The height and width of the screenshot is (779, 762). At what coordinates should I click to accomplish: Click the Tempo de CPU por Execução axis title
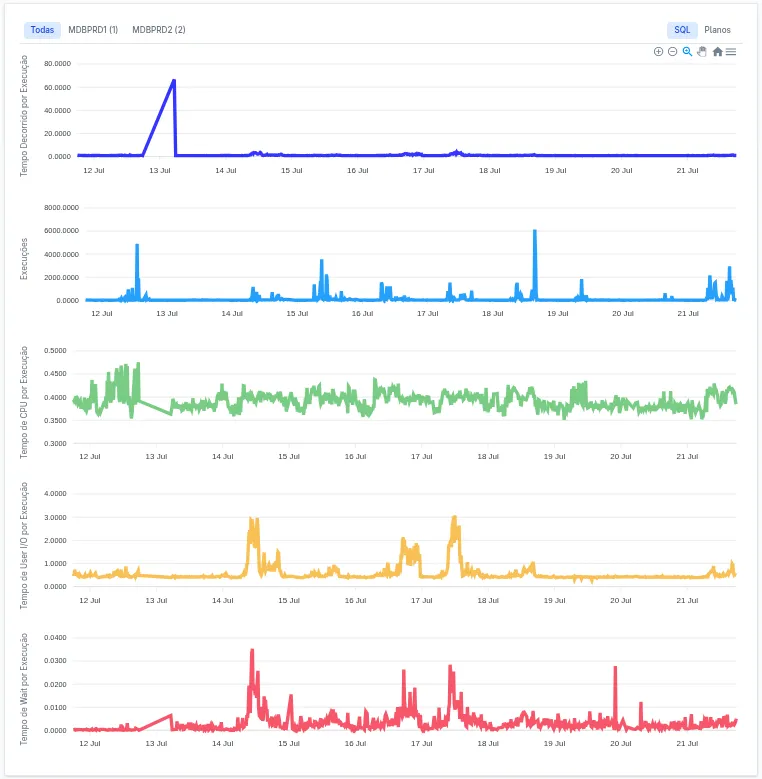point(25,402)
